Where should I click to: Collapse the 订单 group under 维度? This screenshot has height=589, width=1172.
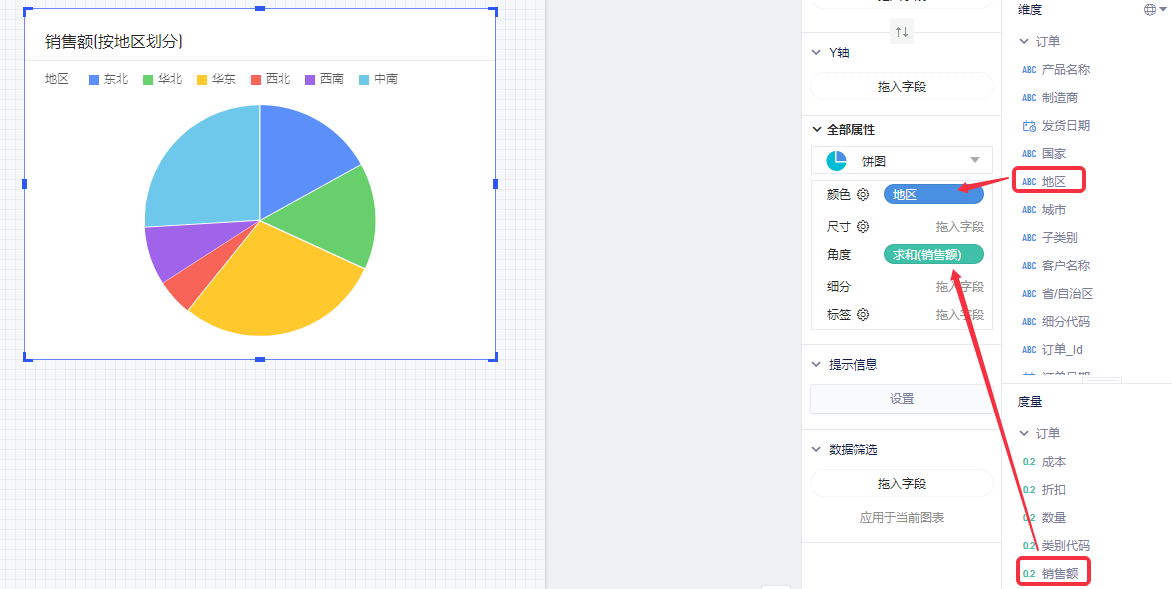coord(1024,42)
